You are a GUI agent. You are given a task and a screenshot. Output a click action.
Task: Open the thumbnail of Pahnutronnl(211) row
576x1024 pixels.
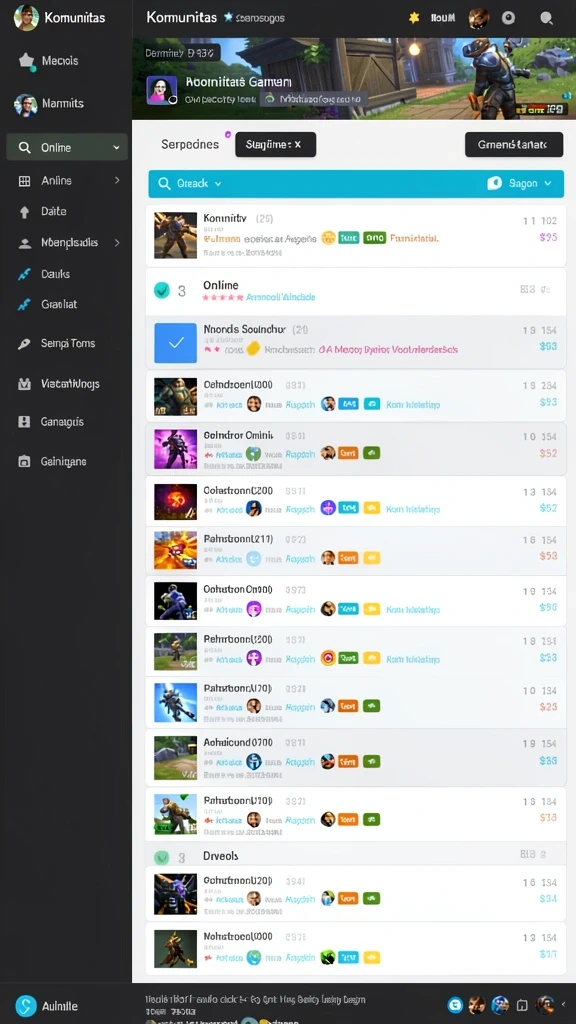click(x=175, y=550)
